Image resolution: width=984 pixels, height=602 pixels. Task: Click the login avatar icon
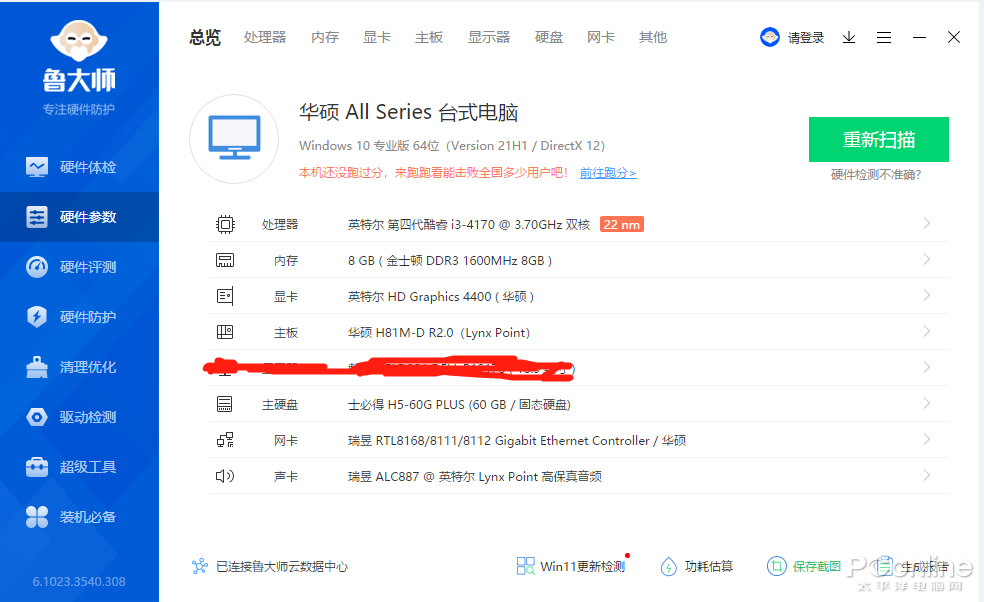[x=769, y=38]
